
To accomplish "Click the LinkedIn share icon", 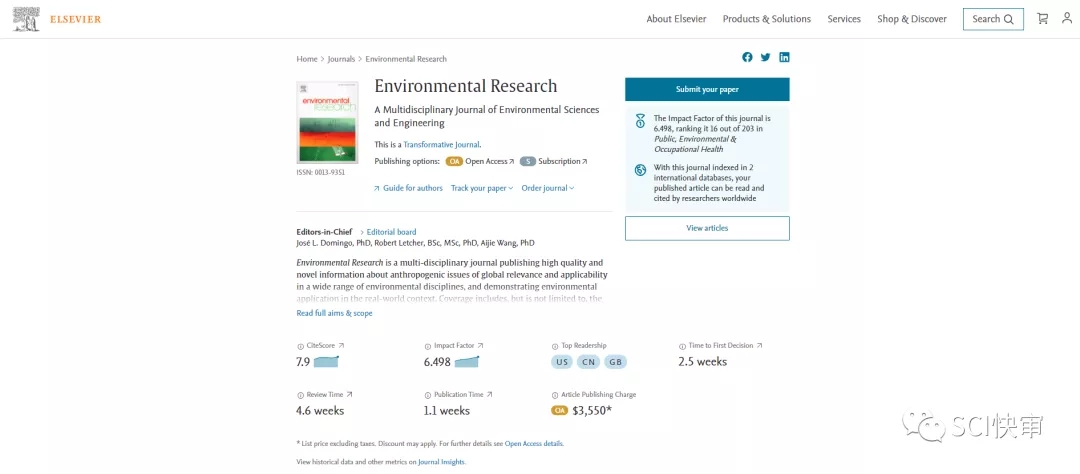I will (x=784, y=57).
